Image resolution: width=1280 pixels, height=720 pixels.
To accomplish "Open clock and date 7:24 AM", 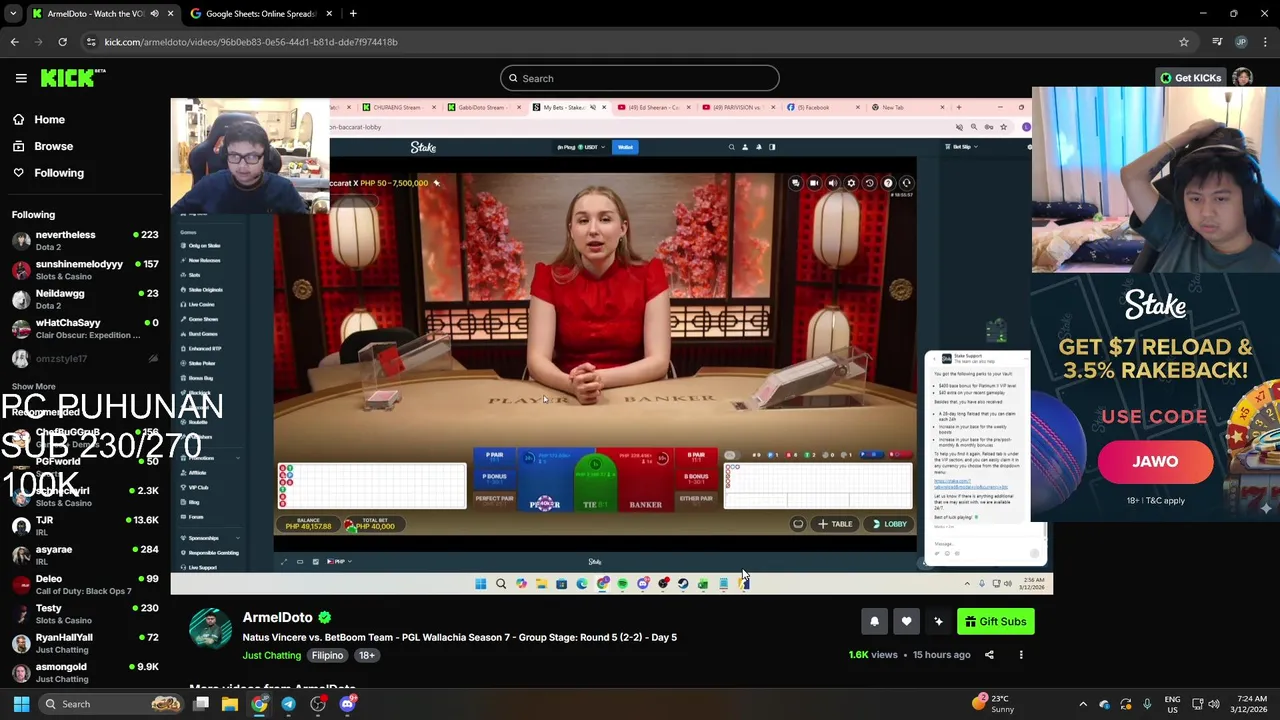I will click(1249, 704).
